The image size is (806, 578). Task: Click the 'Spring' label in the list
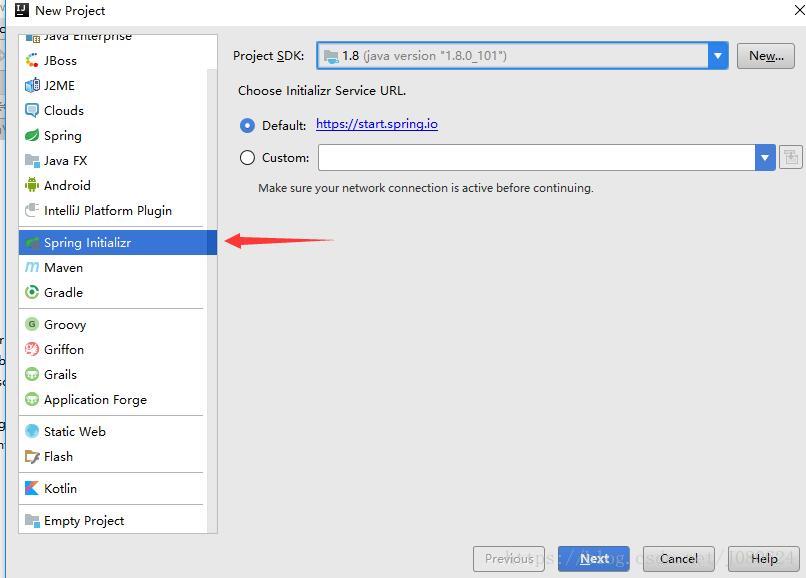pyautogui.click(x=63, y=136)
